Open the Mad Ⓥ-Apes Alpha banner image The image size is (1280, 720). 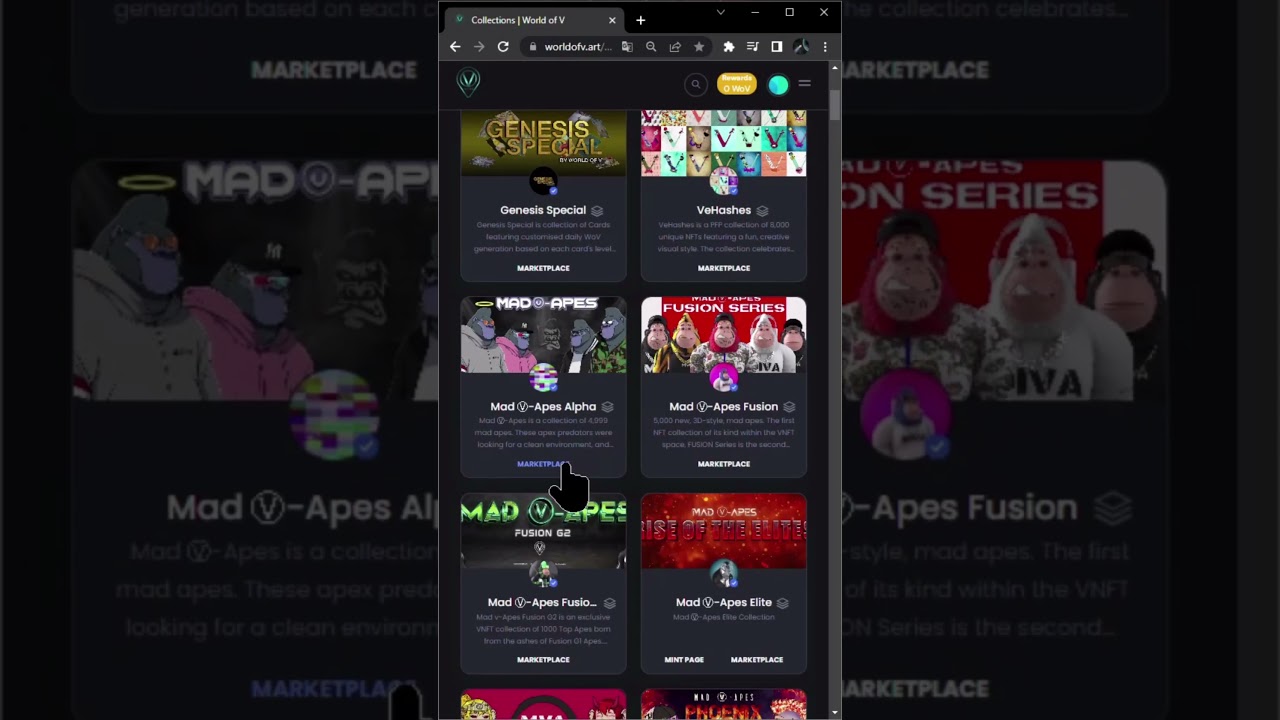coord(543,335)
